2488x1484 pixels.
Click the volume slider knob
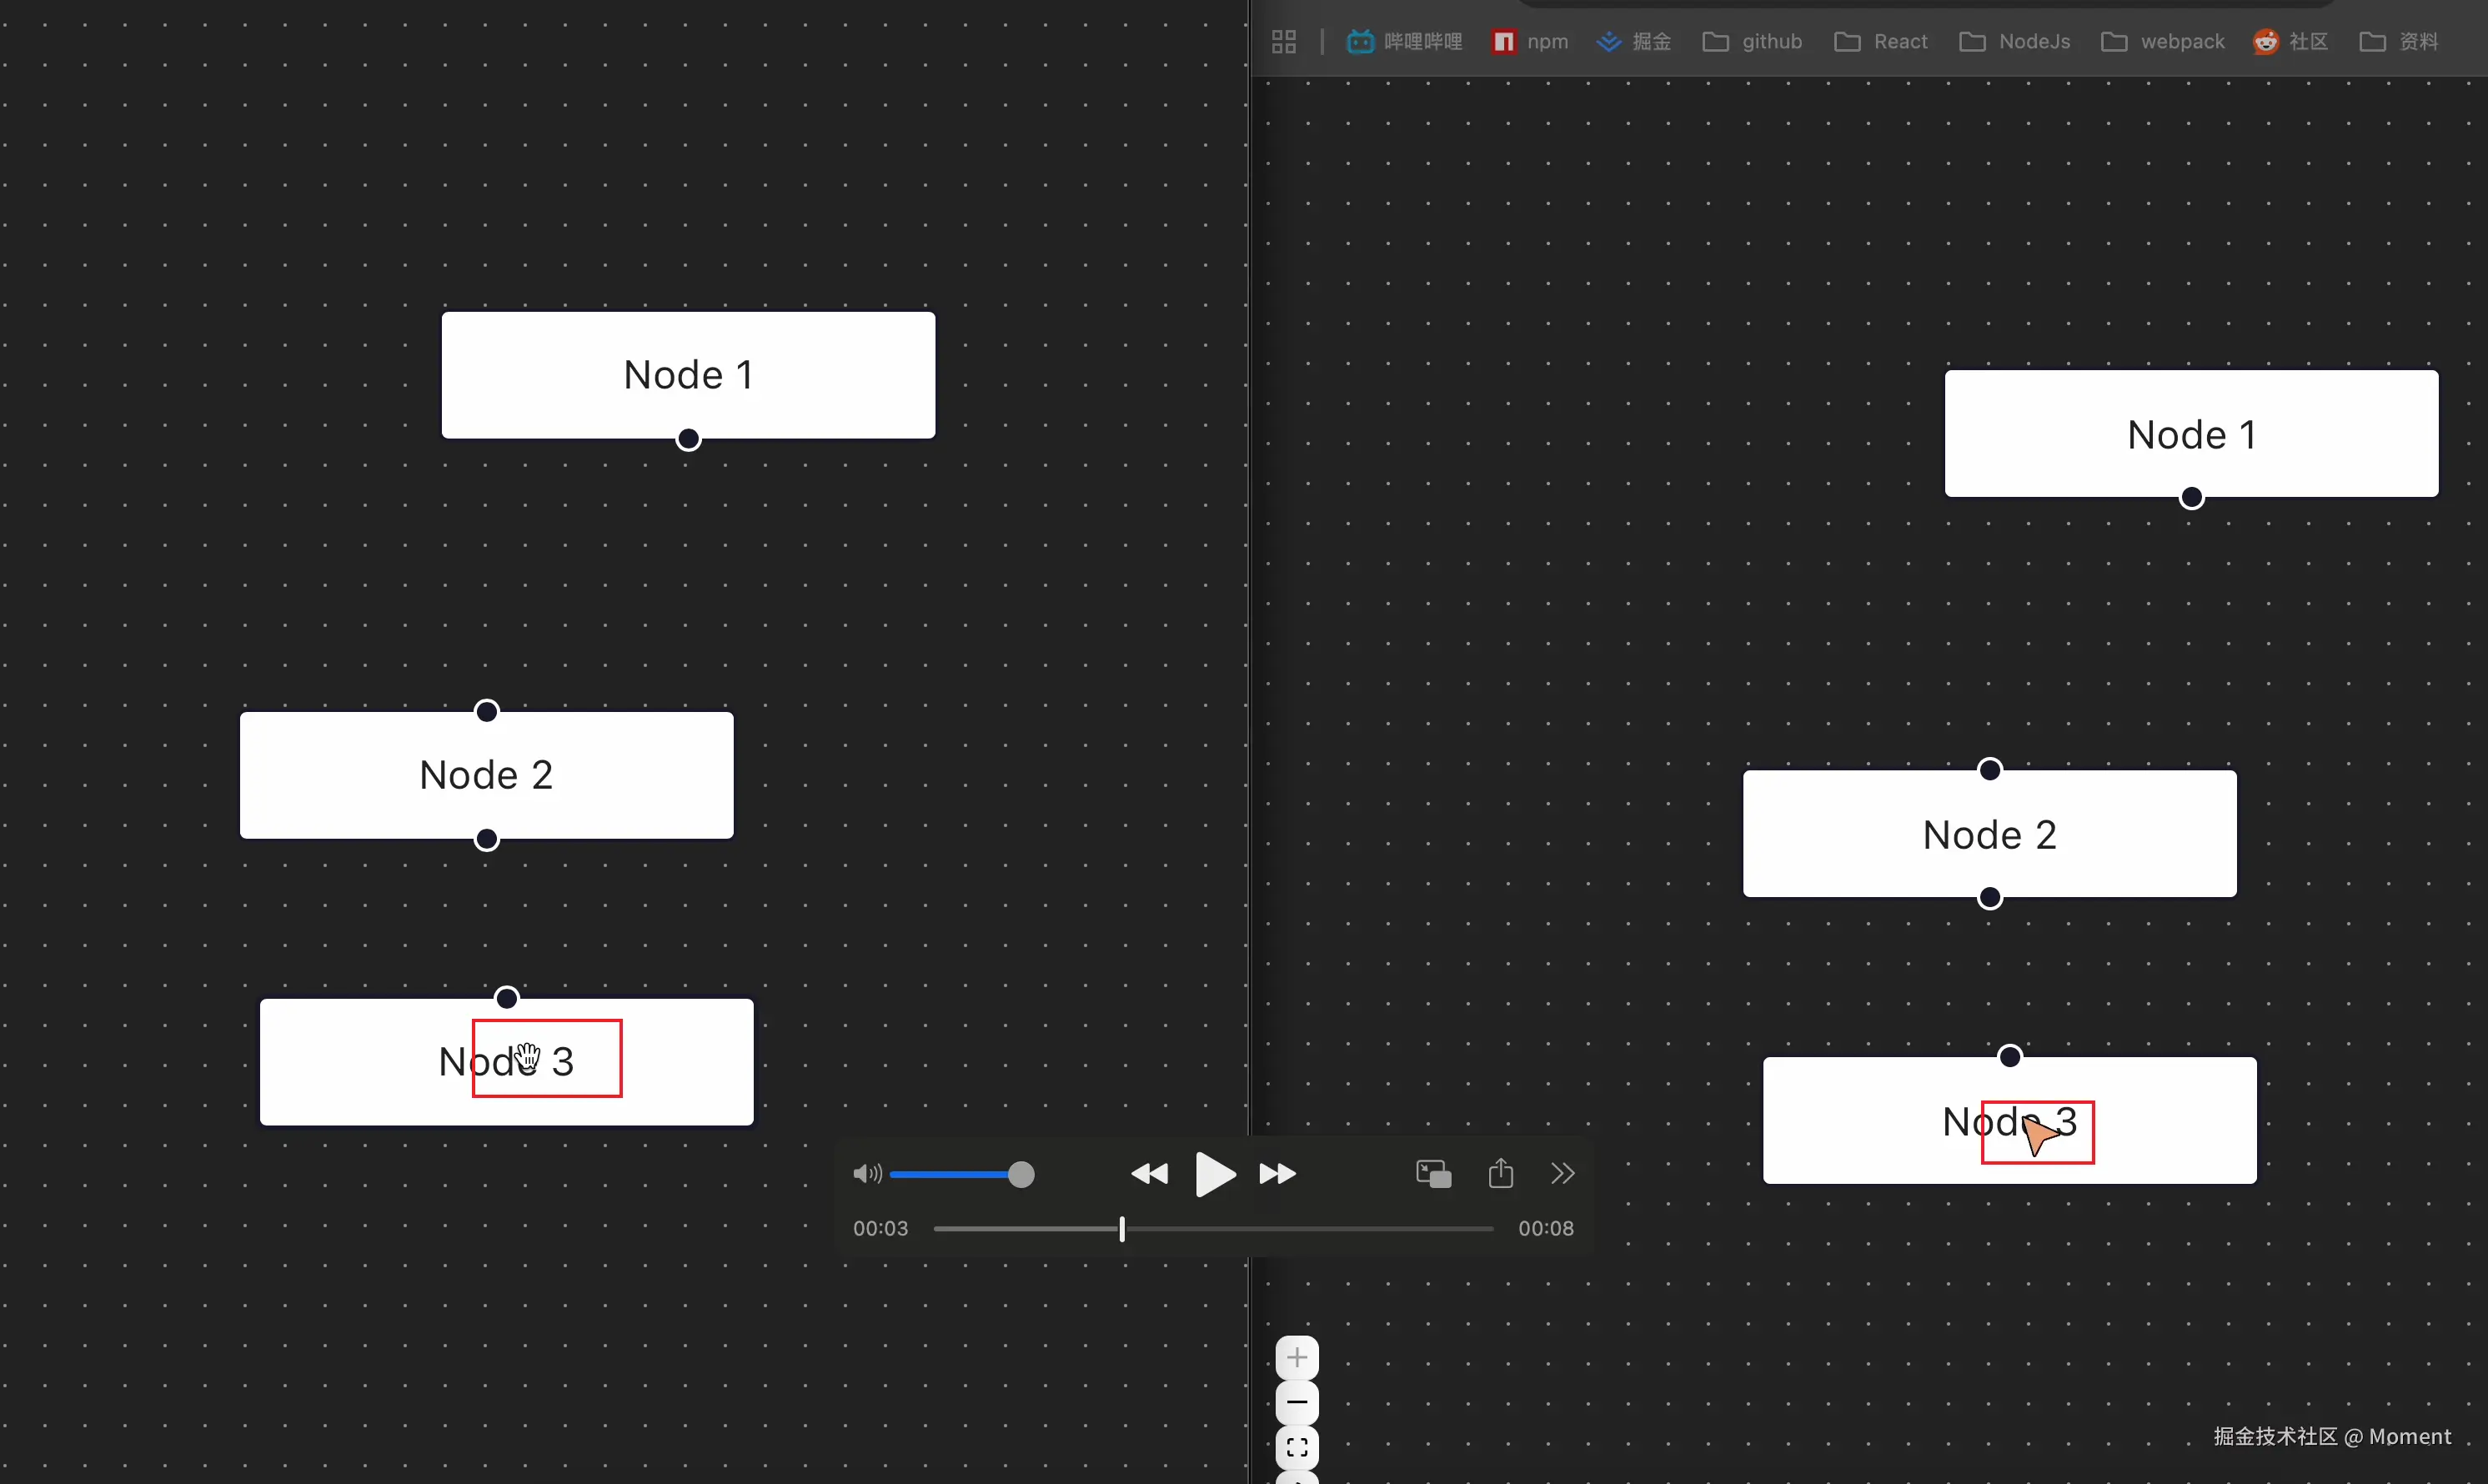[x=1020, y=1174]
